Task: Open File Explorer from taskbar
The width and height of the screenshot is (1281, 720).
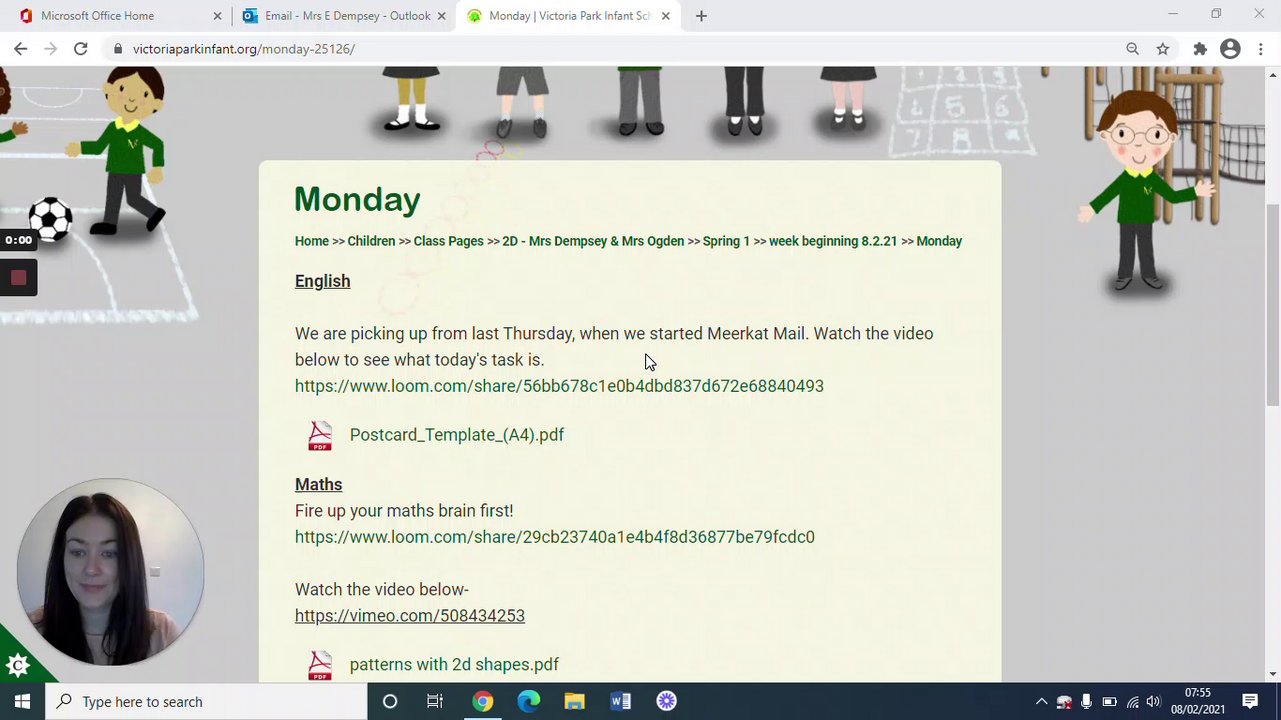Action: coord(574,702)
